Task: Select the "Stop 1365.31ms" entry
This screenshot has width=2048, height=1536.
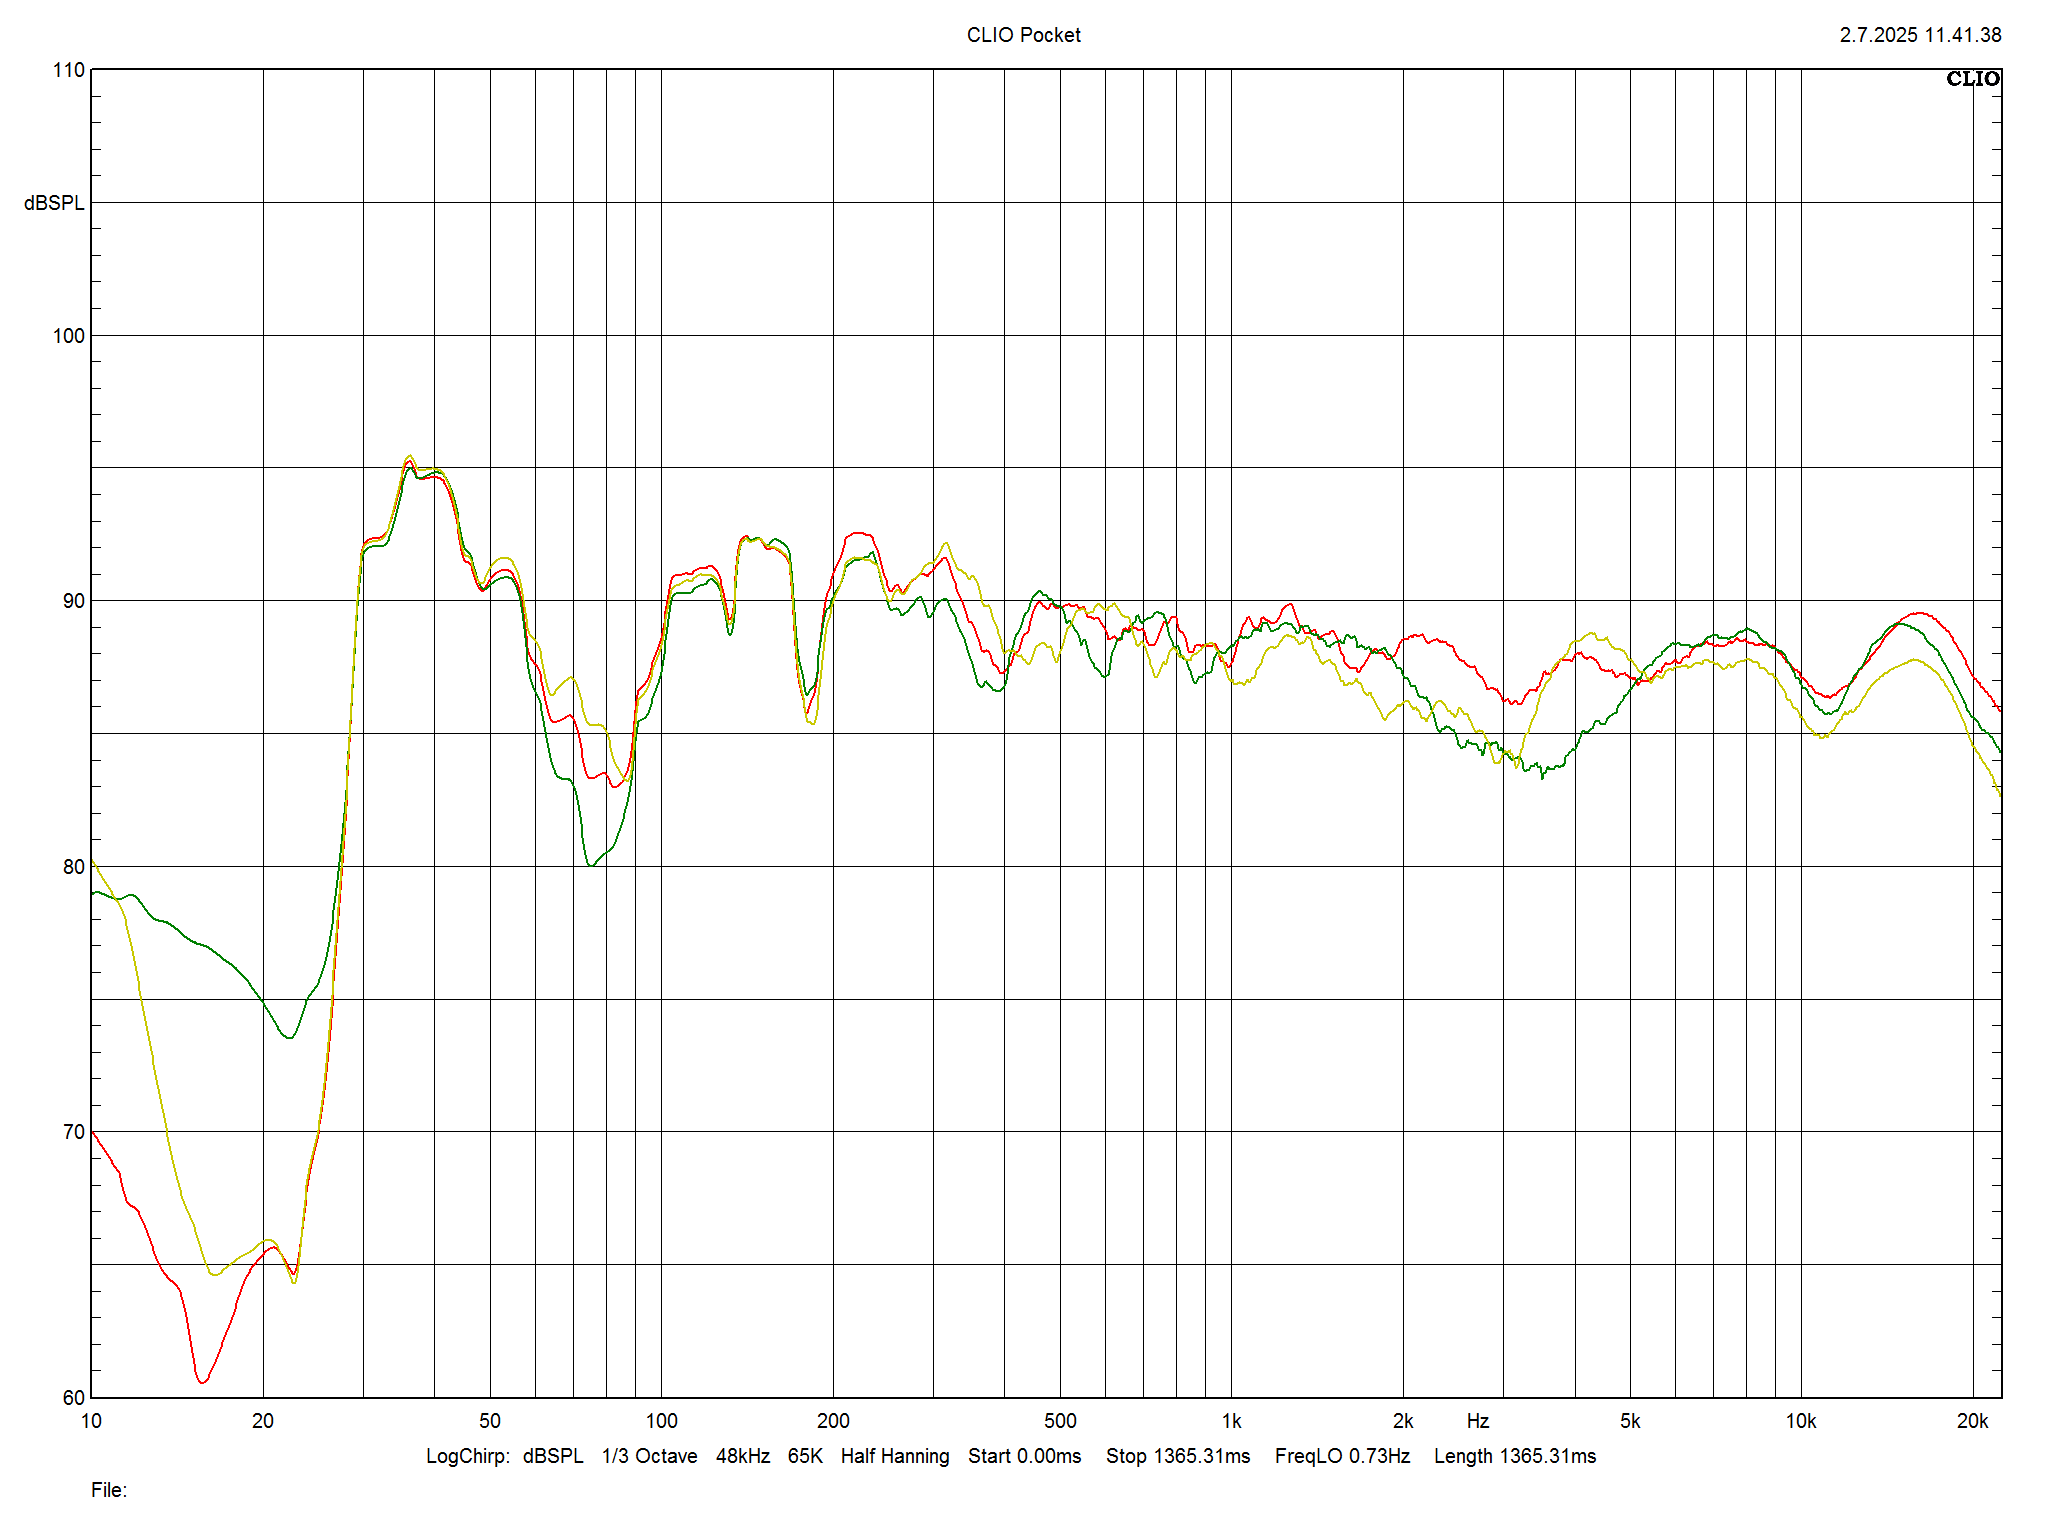Action: click(1178, 1456)
